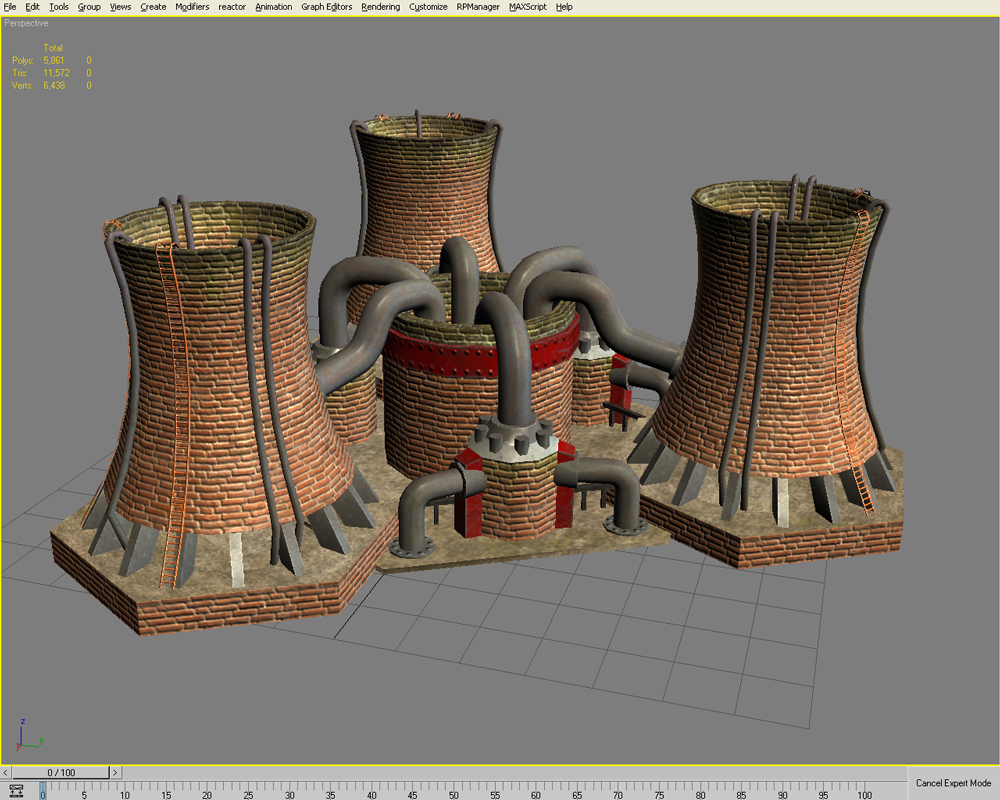Open the reactor menu
This screenshot has height=800, width=1000.
230,7
